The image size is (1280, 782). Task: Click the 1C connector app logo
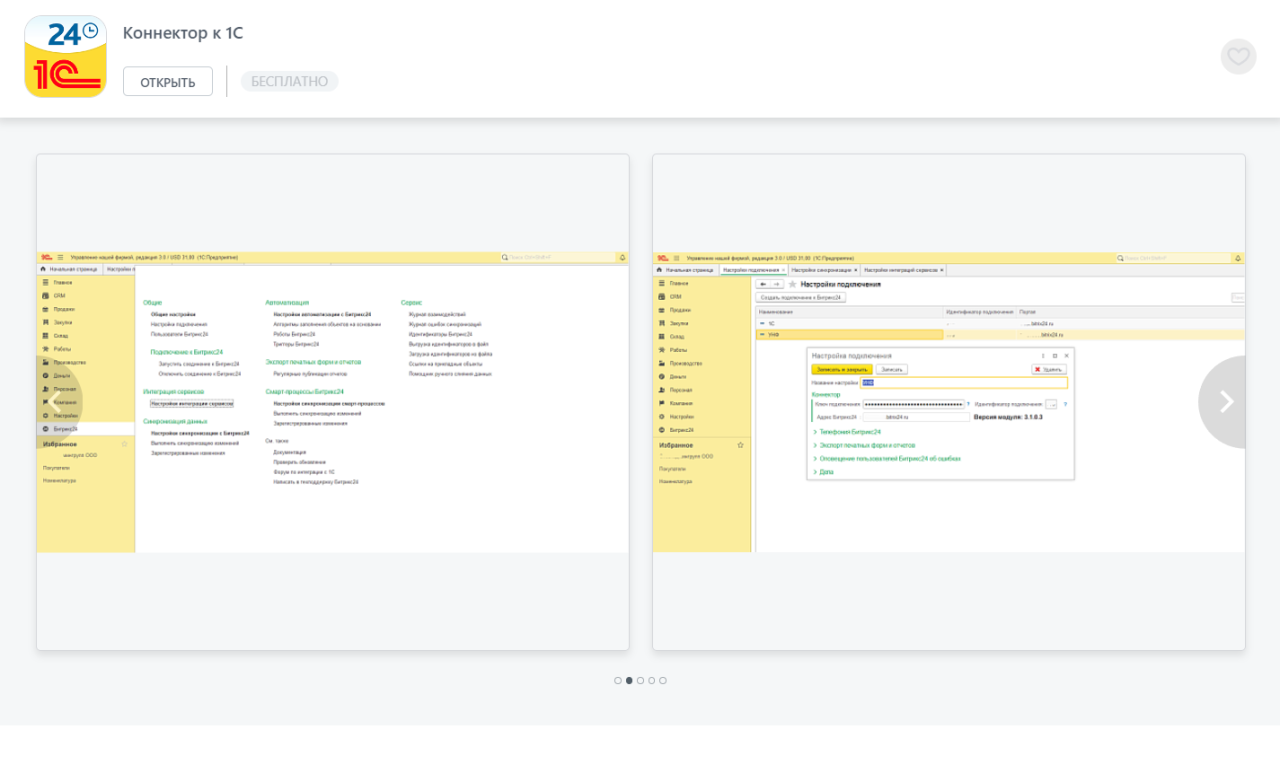[x=65, y=56]
